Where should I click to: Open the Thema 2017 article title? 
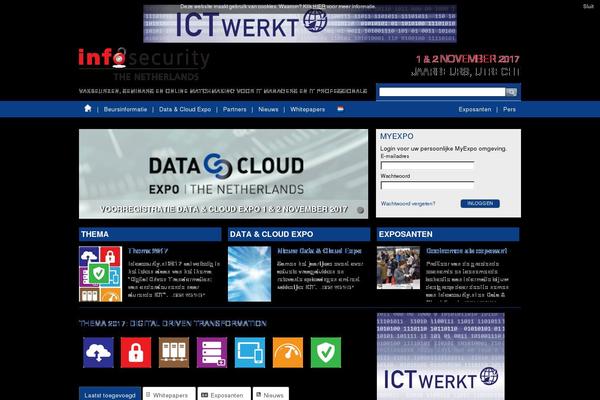[x=148, y=251]
